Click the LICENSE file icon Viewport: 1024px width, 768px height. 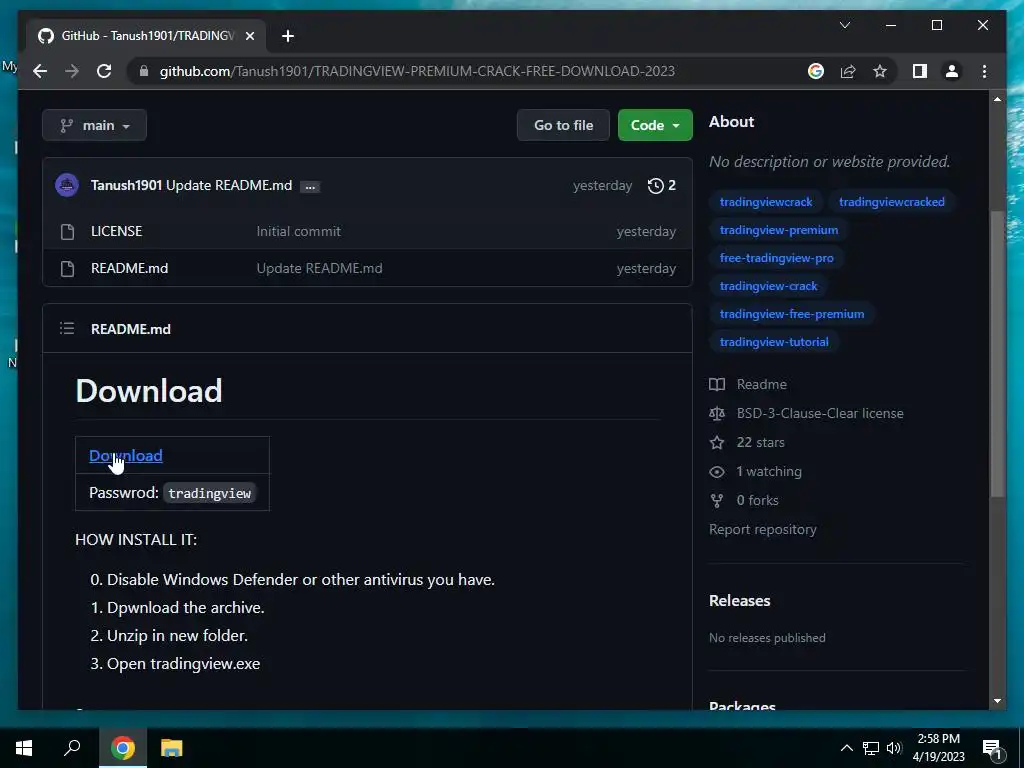coord(67,231)
